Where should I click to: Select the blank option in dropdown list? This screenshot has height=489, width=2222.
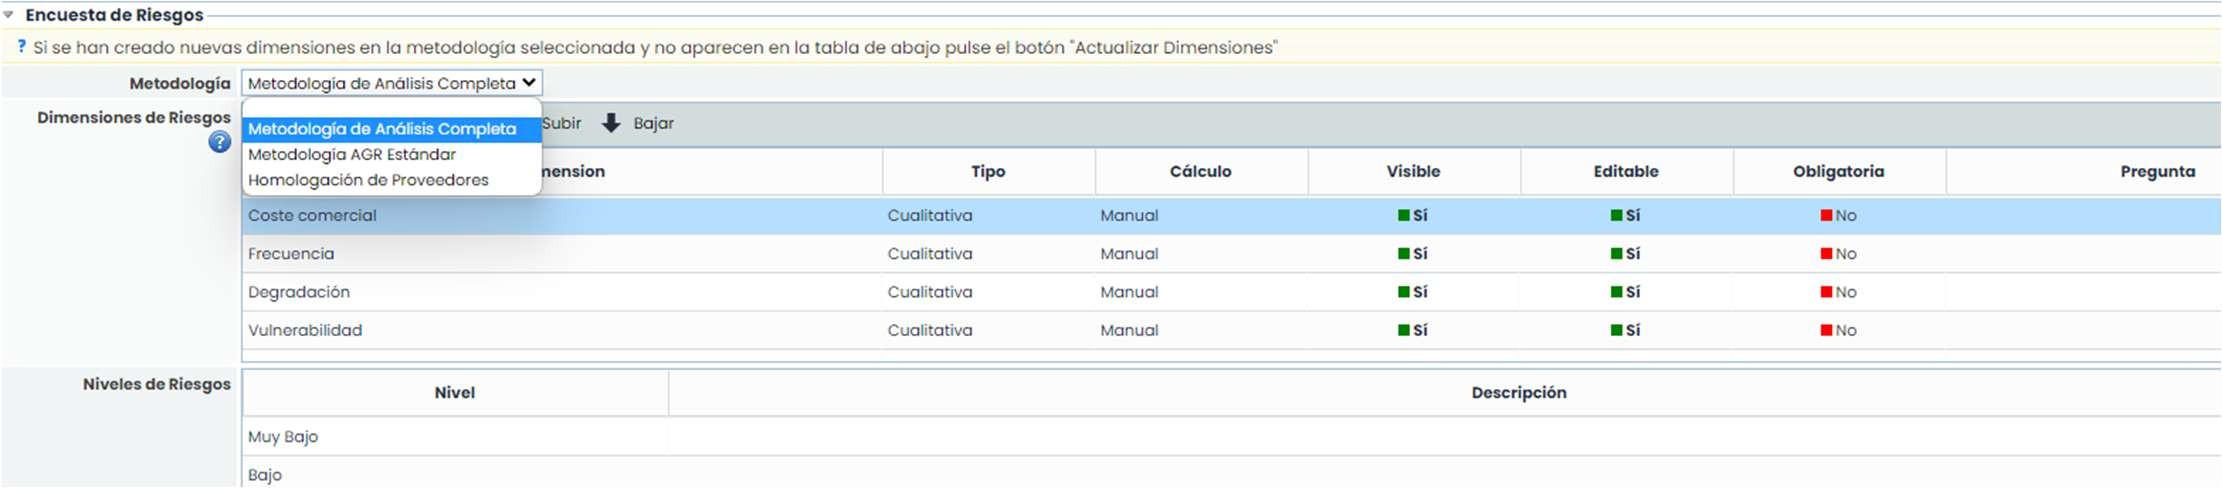tap(390, 108)
